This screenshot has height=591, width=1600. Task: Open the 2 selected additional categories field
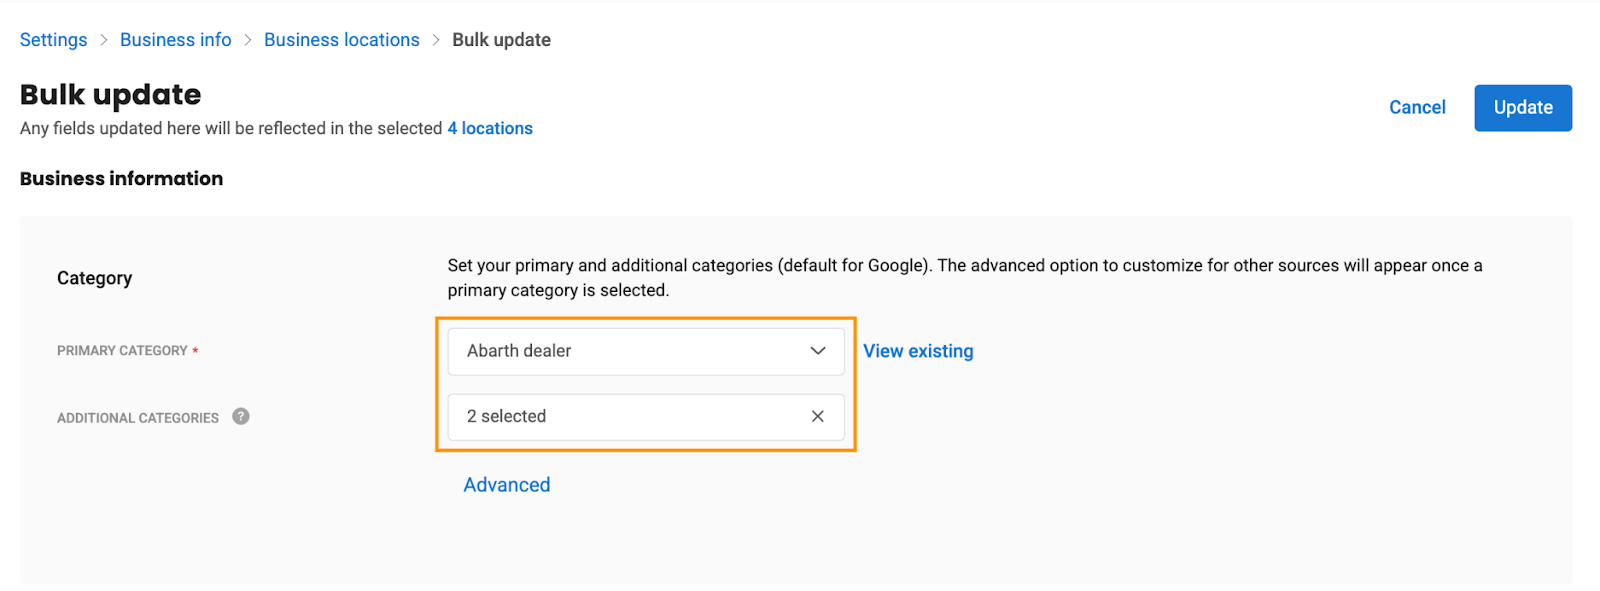coord(646,417)
